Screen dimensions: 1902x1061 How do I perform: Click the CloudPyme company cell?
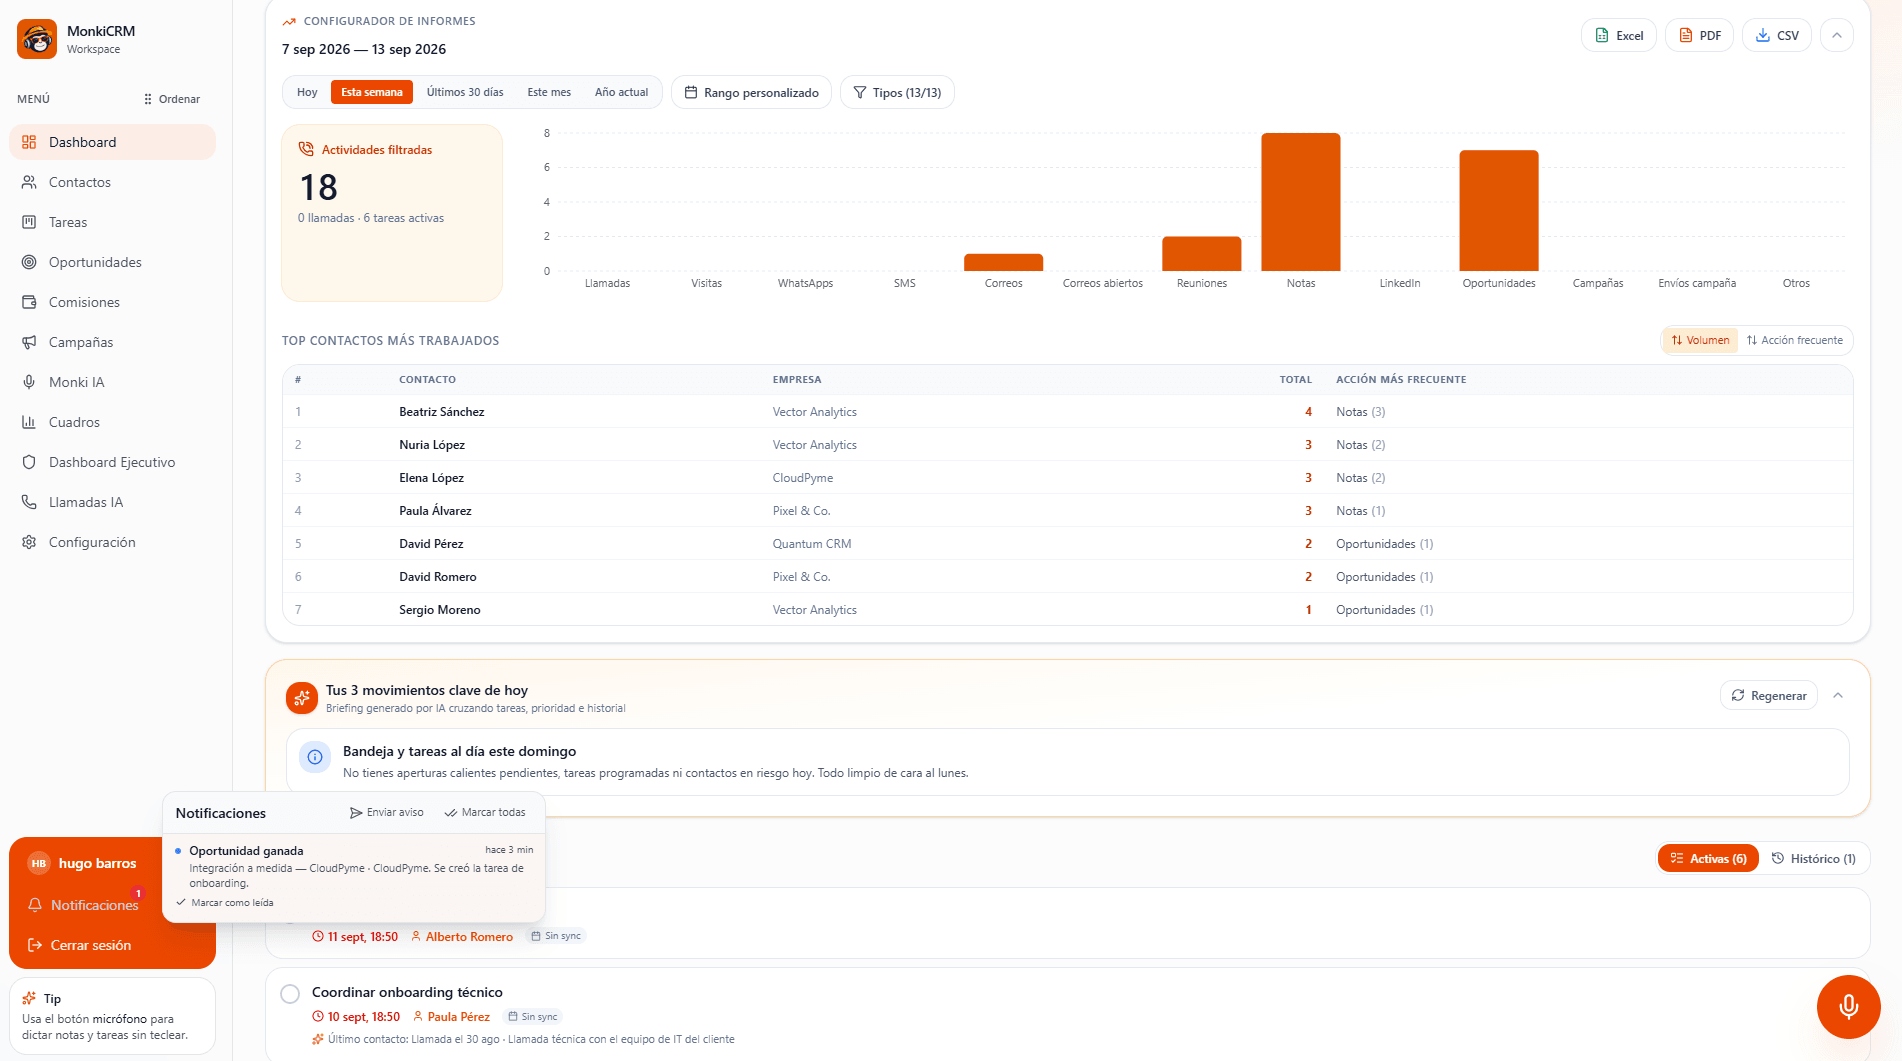803,478
